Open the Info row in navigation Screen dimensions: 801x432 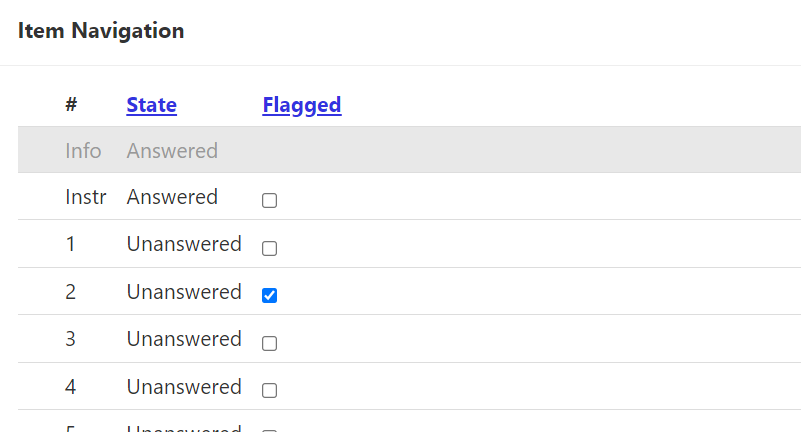(x=83, y=151)
